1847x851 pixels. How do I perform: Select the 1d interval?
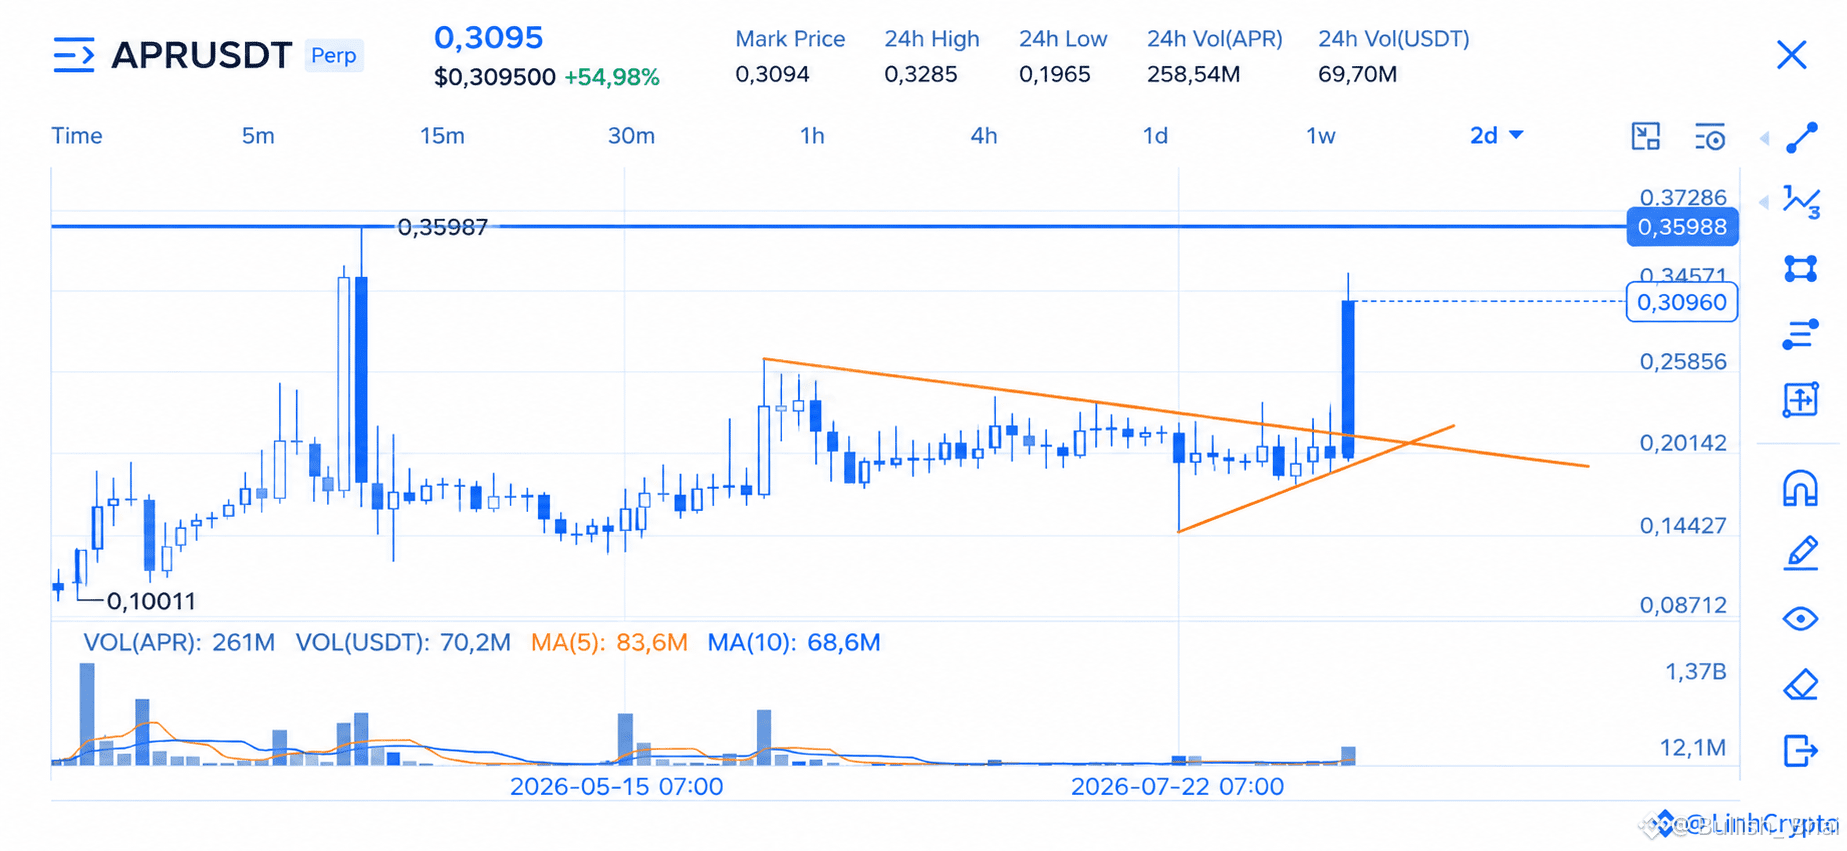[x=1155, y=135]
